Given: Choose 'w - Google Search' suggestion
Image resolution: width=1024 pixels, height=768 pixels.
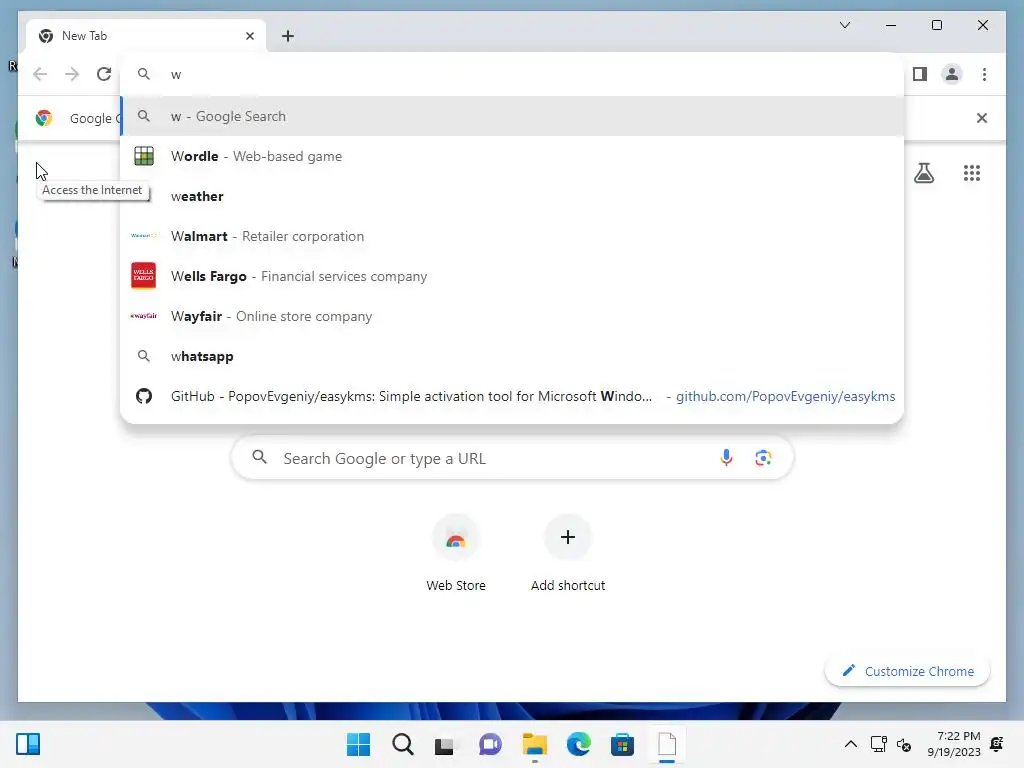Looking at the screenshot, I should pos(512,116).
